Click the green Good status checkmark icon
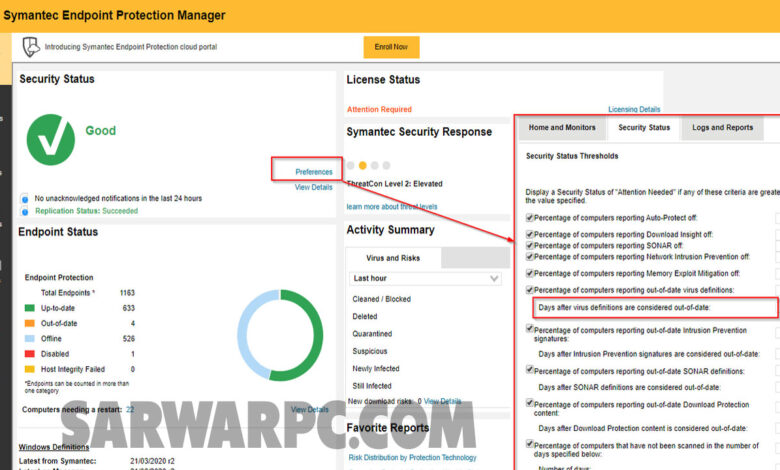Screen dimensions: 780x470 pyautogui.click(x=51, y=140)
